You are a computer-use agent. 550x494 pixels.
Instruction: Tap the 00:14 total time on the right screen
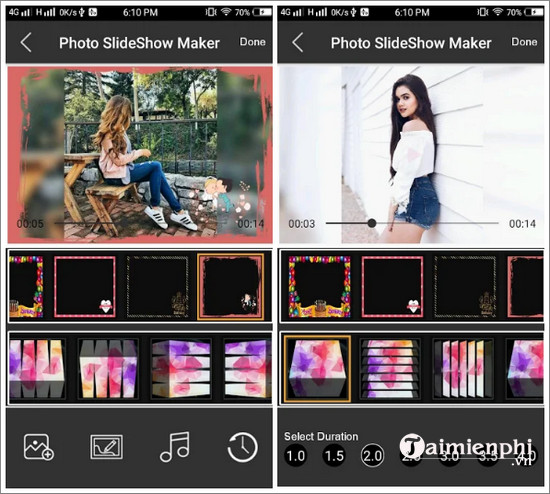pyautogui.click(x=522, y=223)
